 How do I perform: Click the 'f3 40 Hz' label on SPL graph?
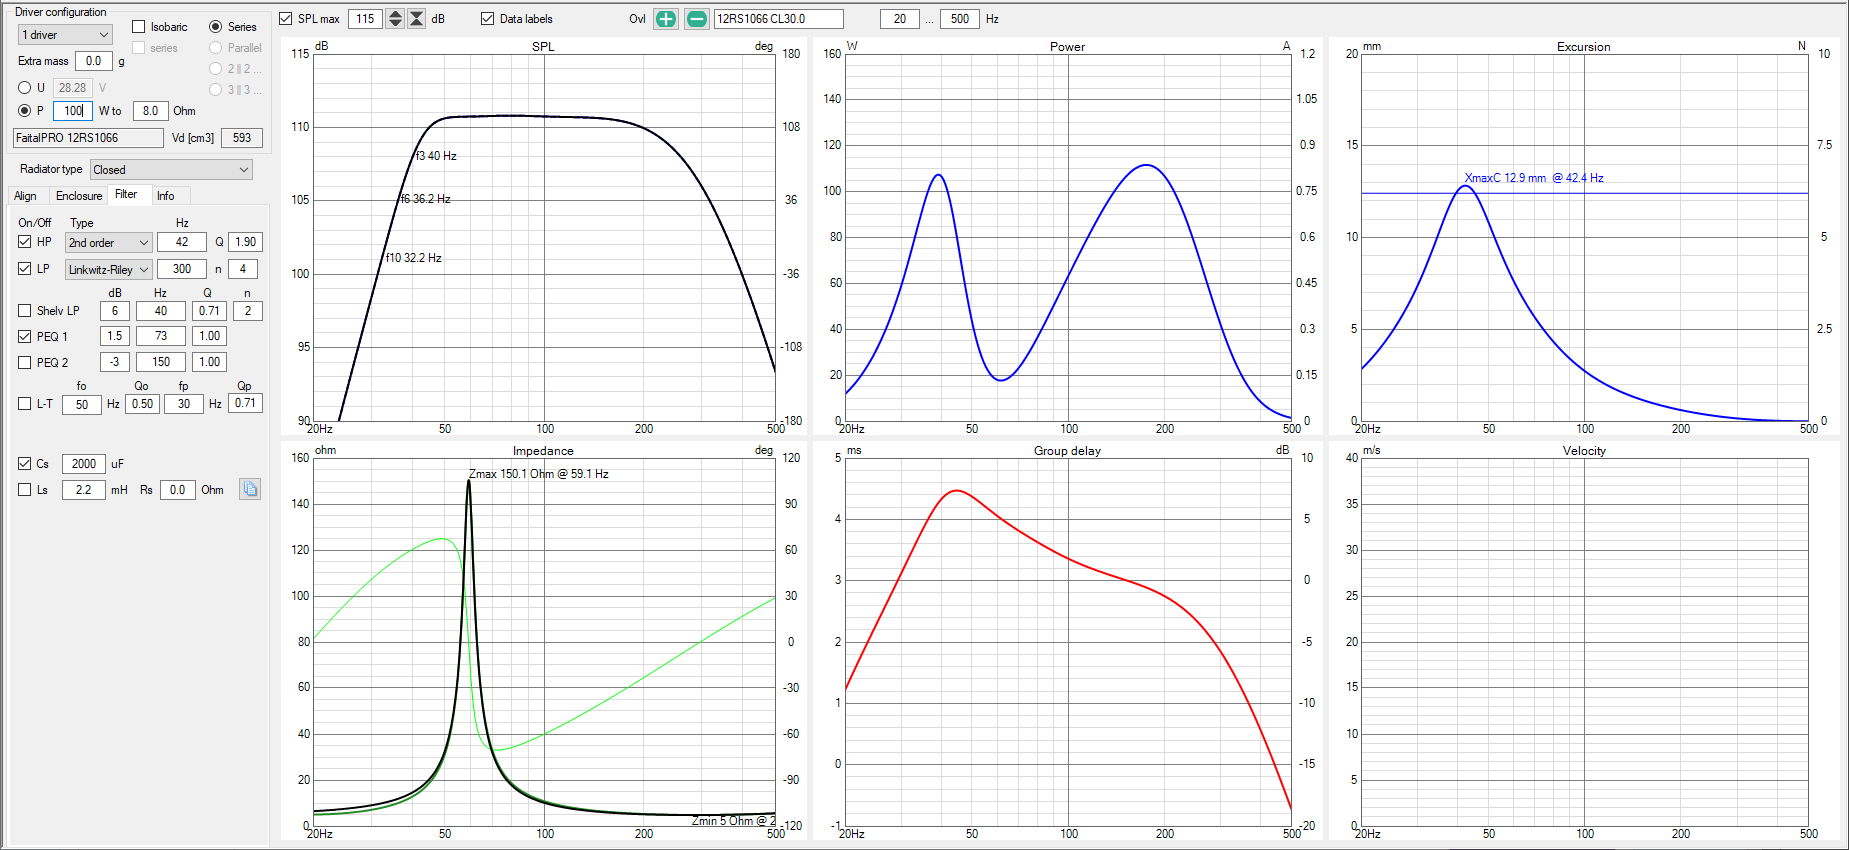[x=436, y=156]
